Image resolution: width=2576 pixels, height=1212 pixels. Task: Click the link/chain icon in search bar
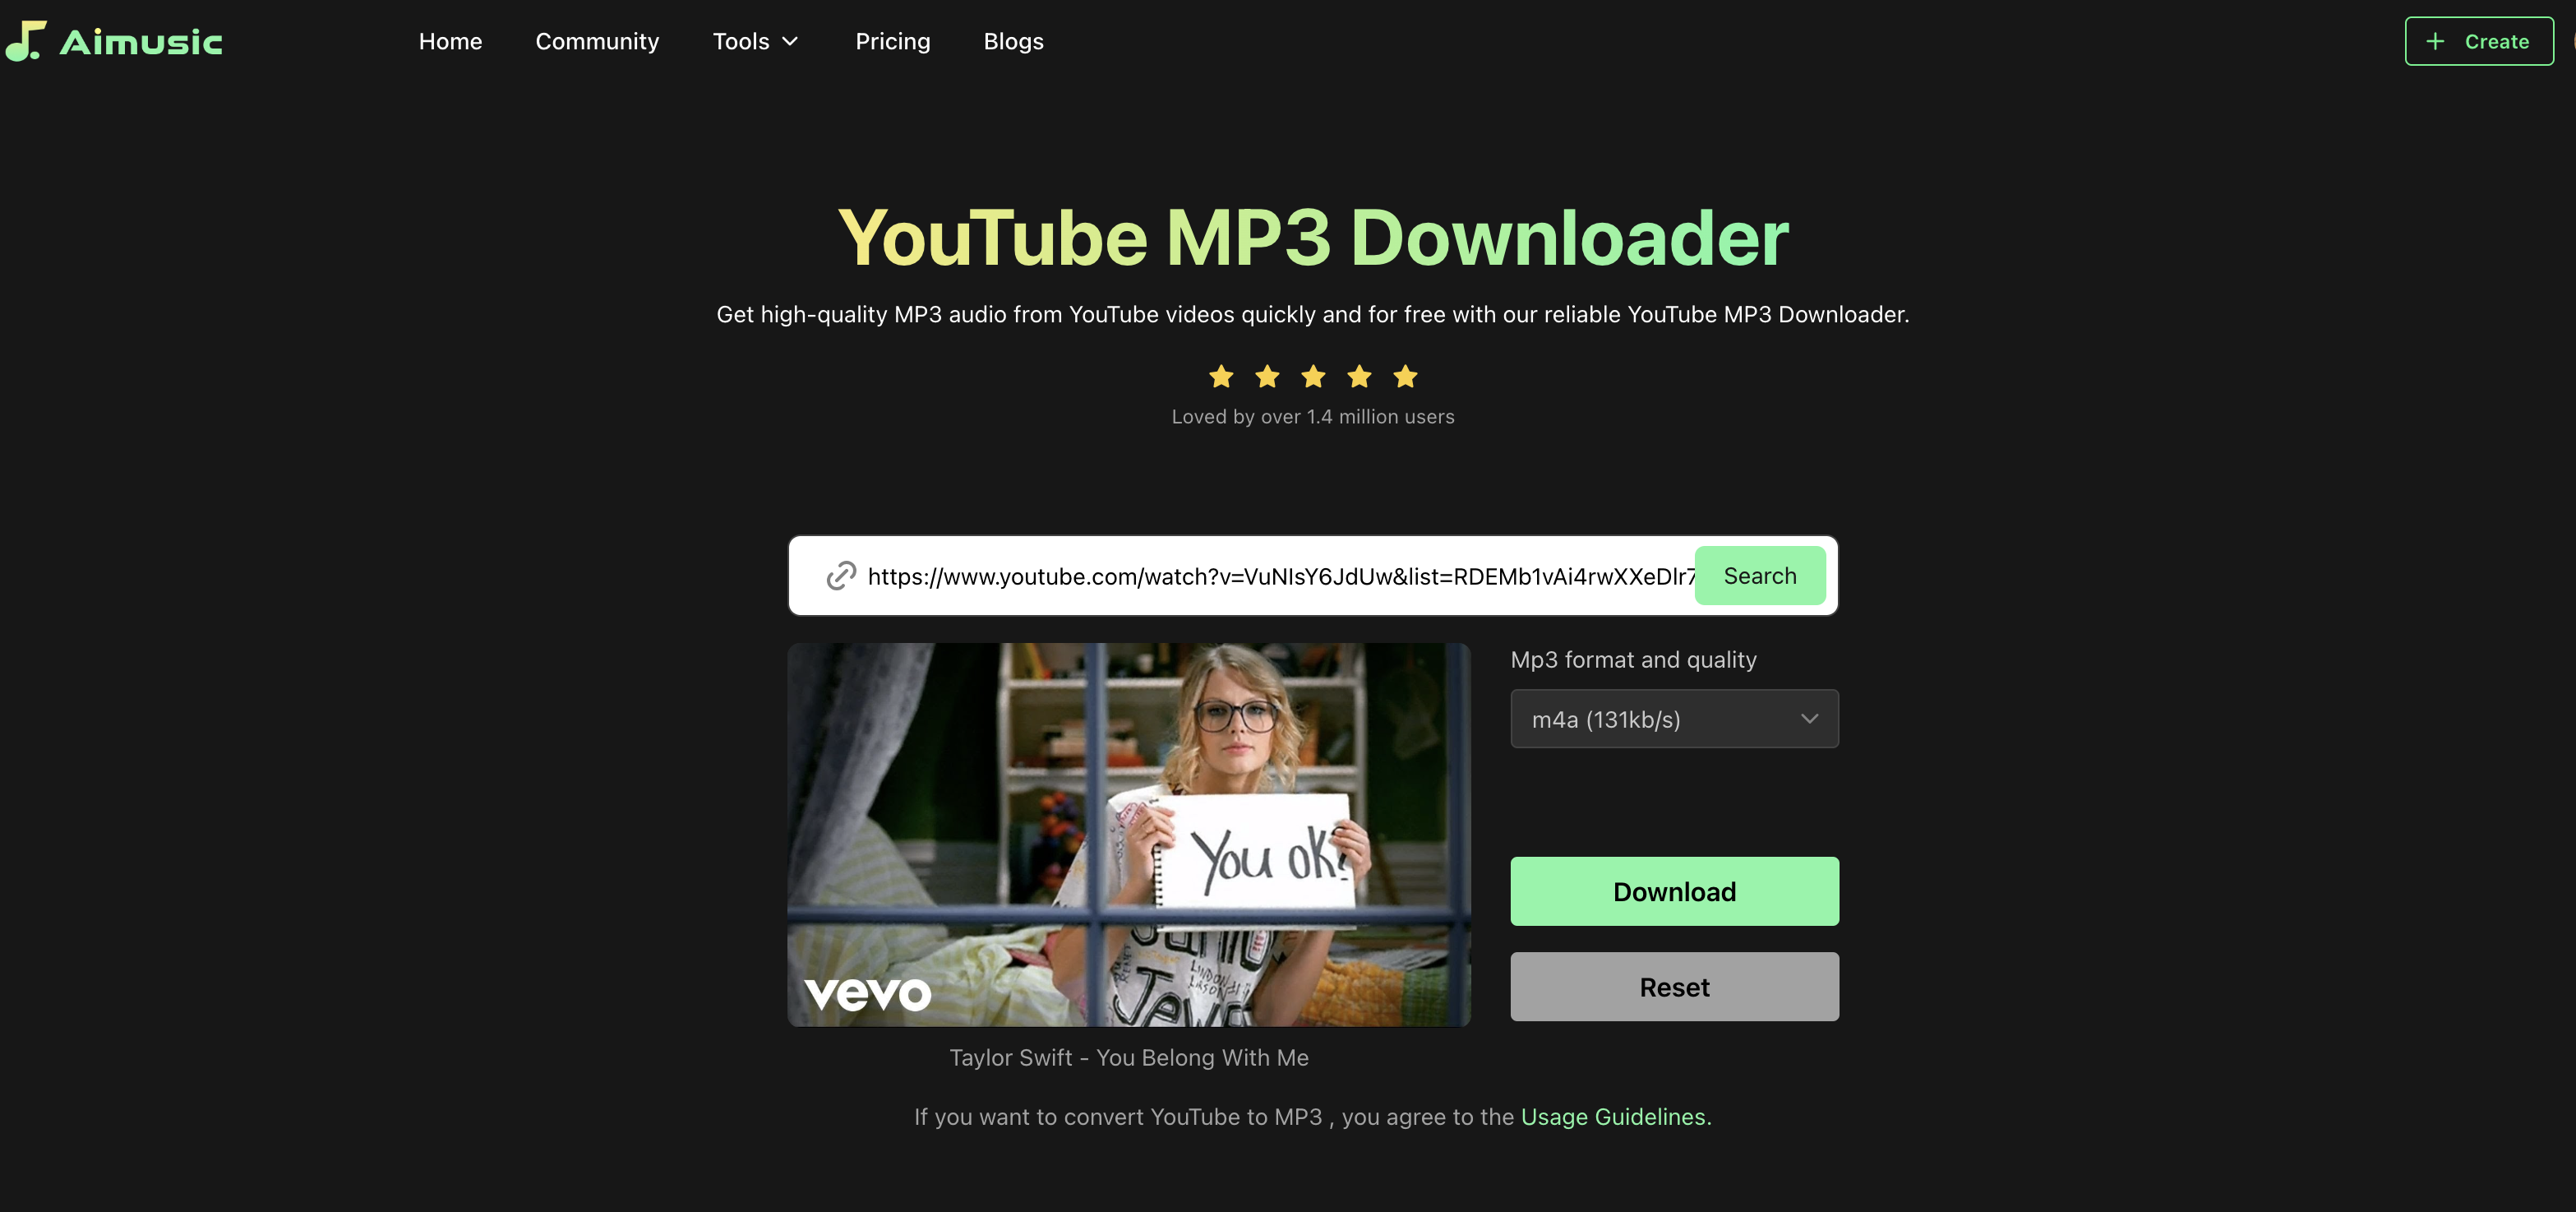coord(841,576)
